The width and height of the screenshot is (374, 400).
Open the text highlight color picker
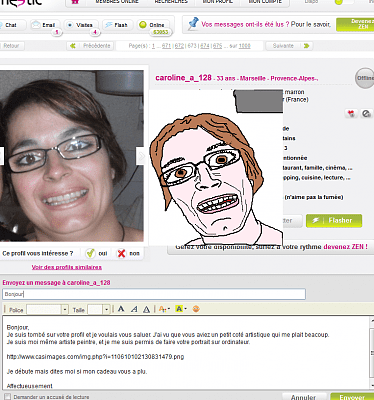(x=181, y=309)
